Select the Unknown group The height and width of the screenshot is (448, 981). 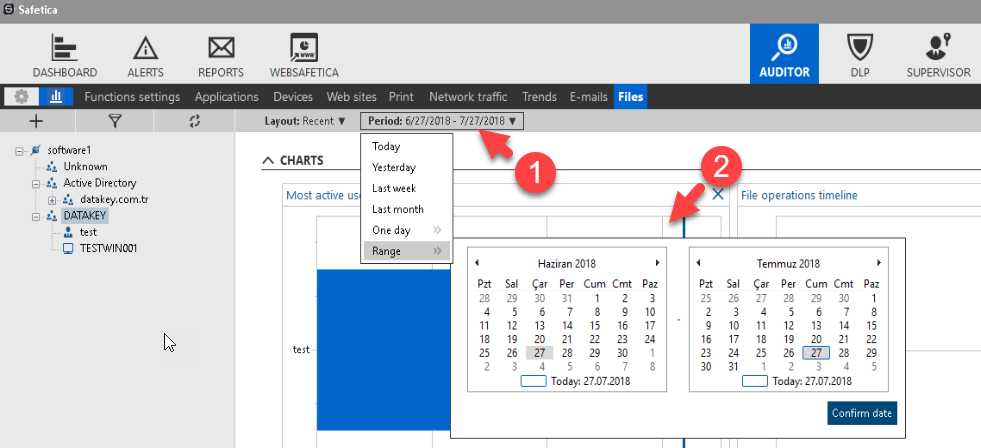(x=85, y=166)
